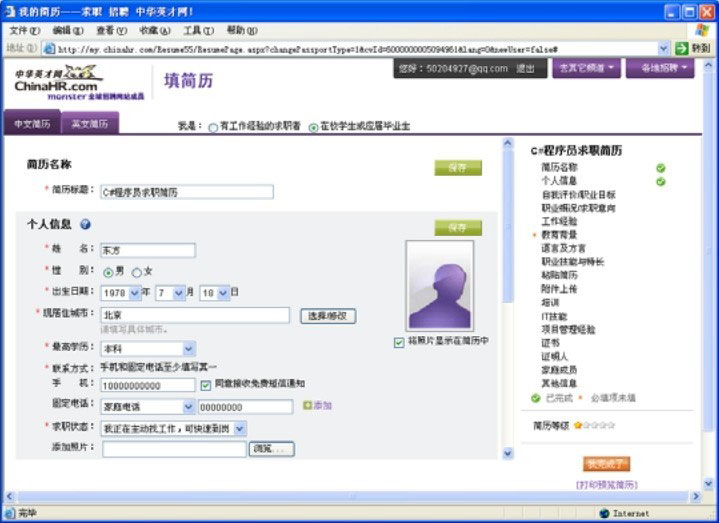The height and width of the screenshot is (523, 719).
Task: Switch to the 英文简历 tab
Action: pyautogui.click(x=90, y=124)
